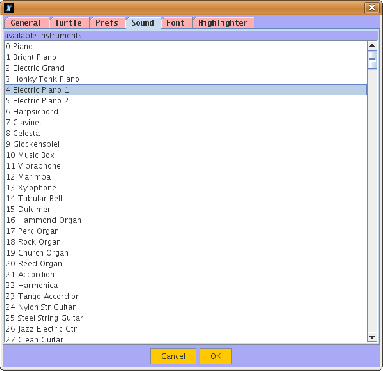The width and height of the screenshot is (383, 371).
Task: Choose 23 Tango Accordion from list
Action: (x=186, y=296)
